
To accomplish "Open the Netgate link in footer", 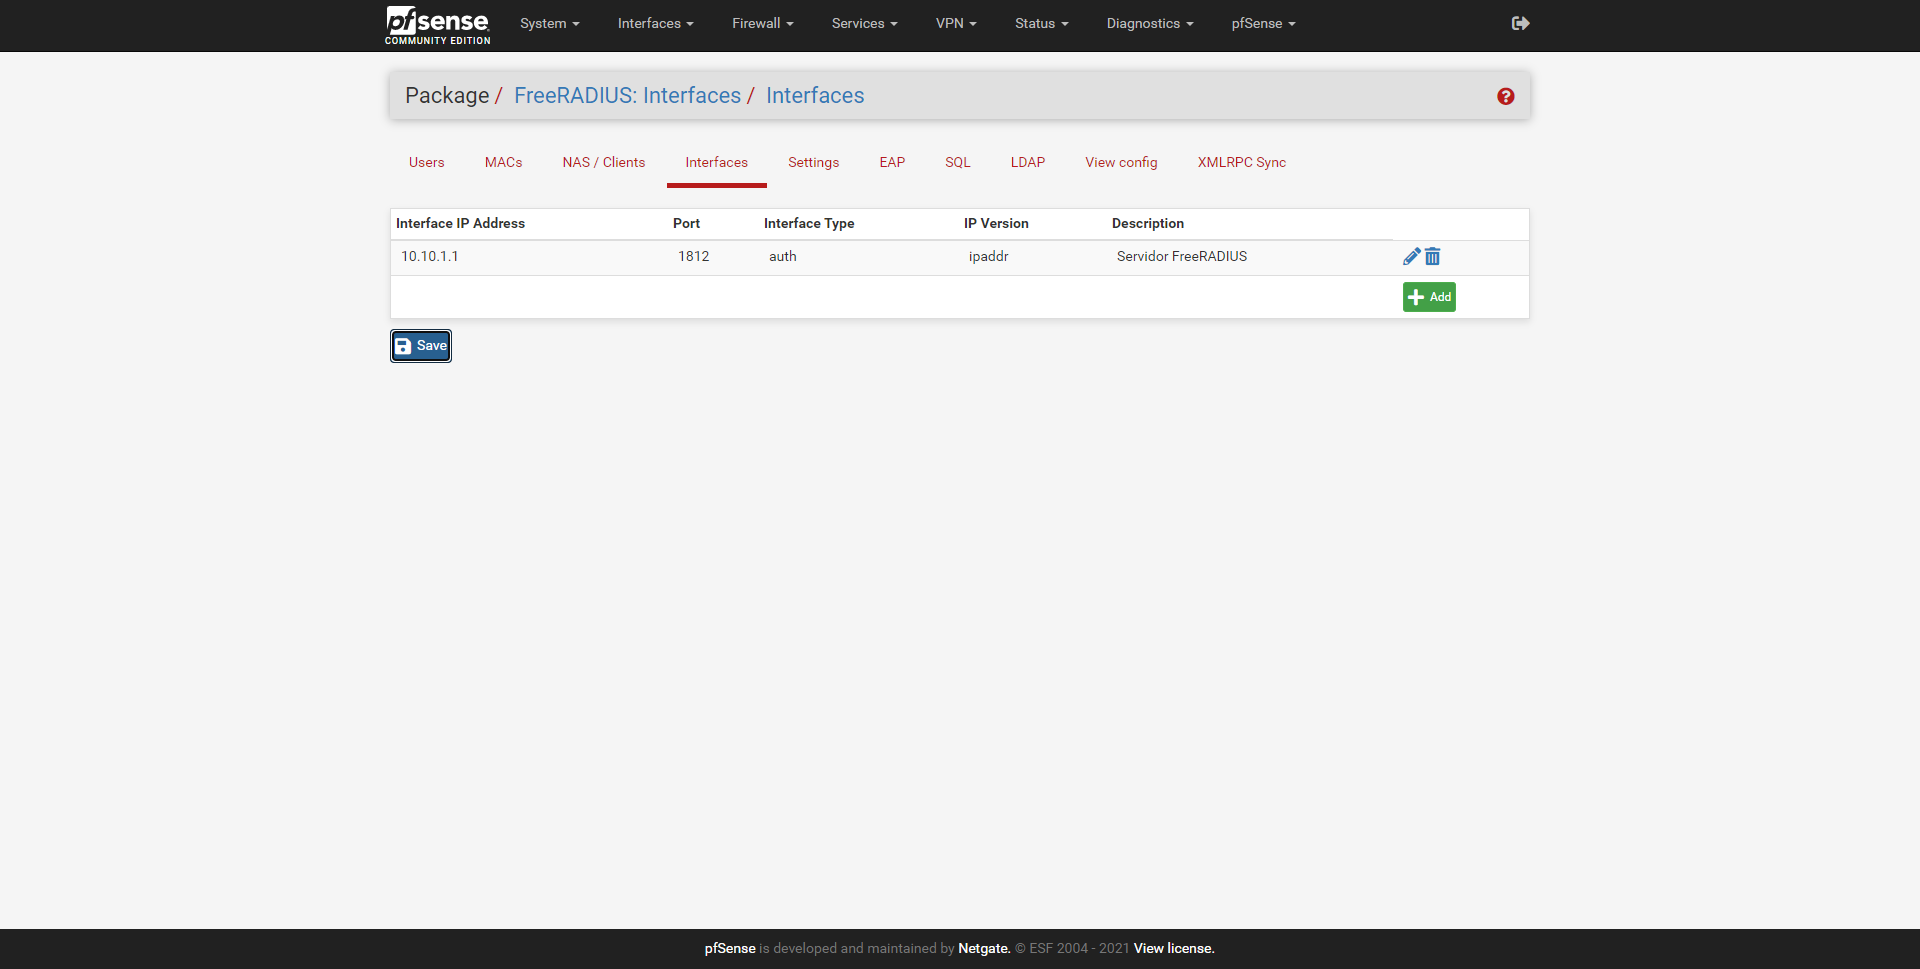I will click(984, 948).
